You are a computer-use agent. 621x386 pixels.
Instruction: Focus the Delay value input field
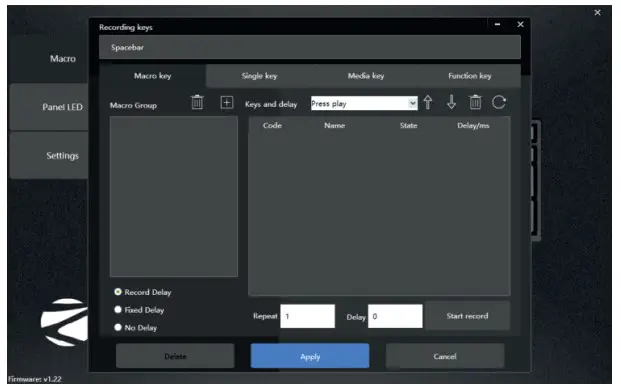coord(395,316)
